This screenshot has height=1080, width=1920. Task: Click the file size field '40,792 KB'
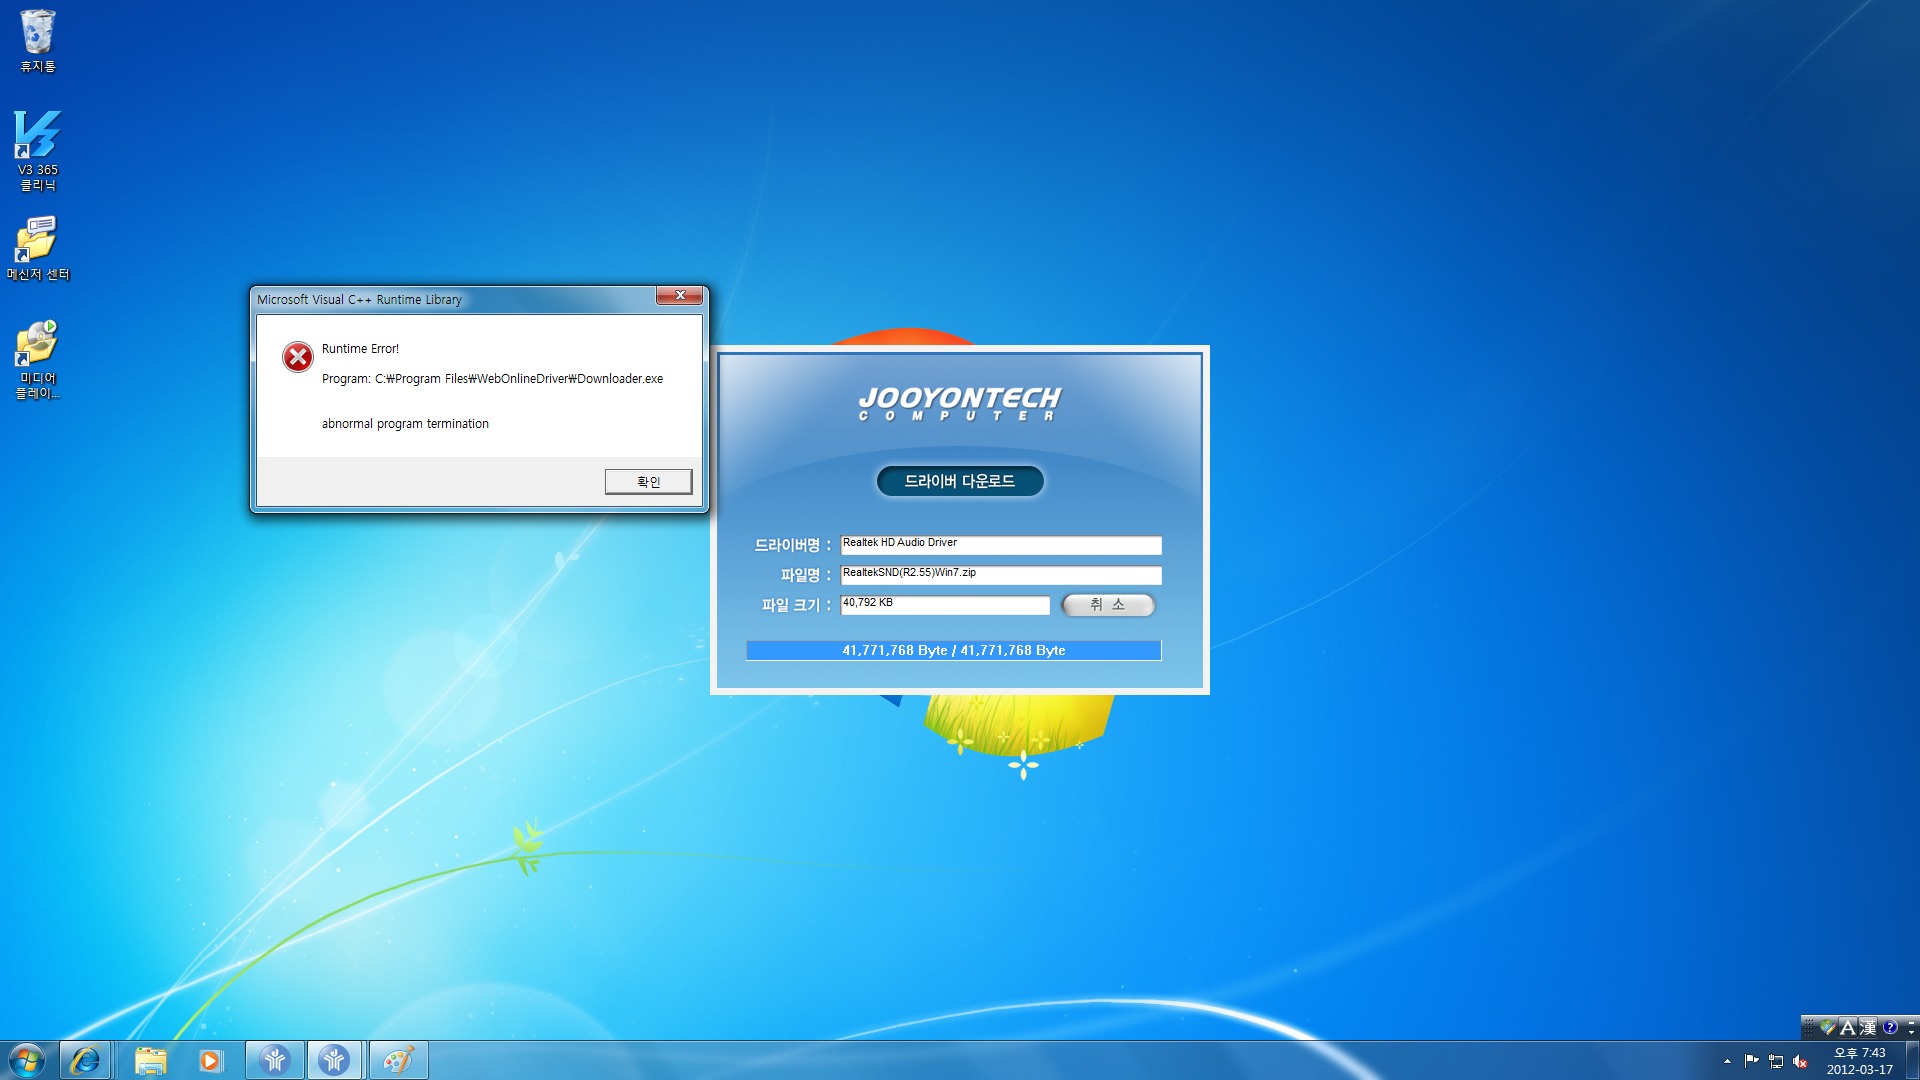pos(945,605)
